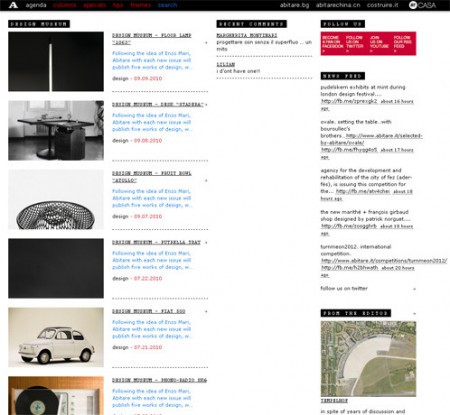Open the phono-radio record player thumbnail
This screenshot has height=415, width=450.
[x=56, y=396]
